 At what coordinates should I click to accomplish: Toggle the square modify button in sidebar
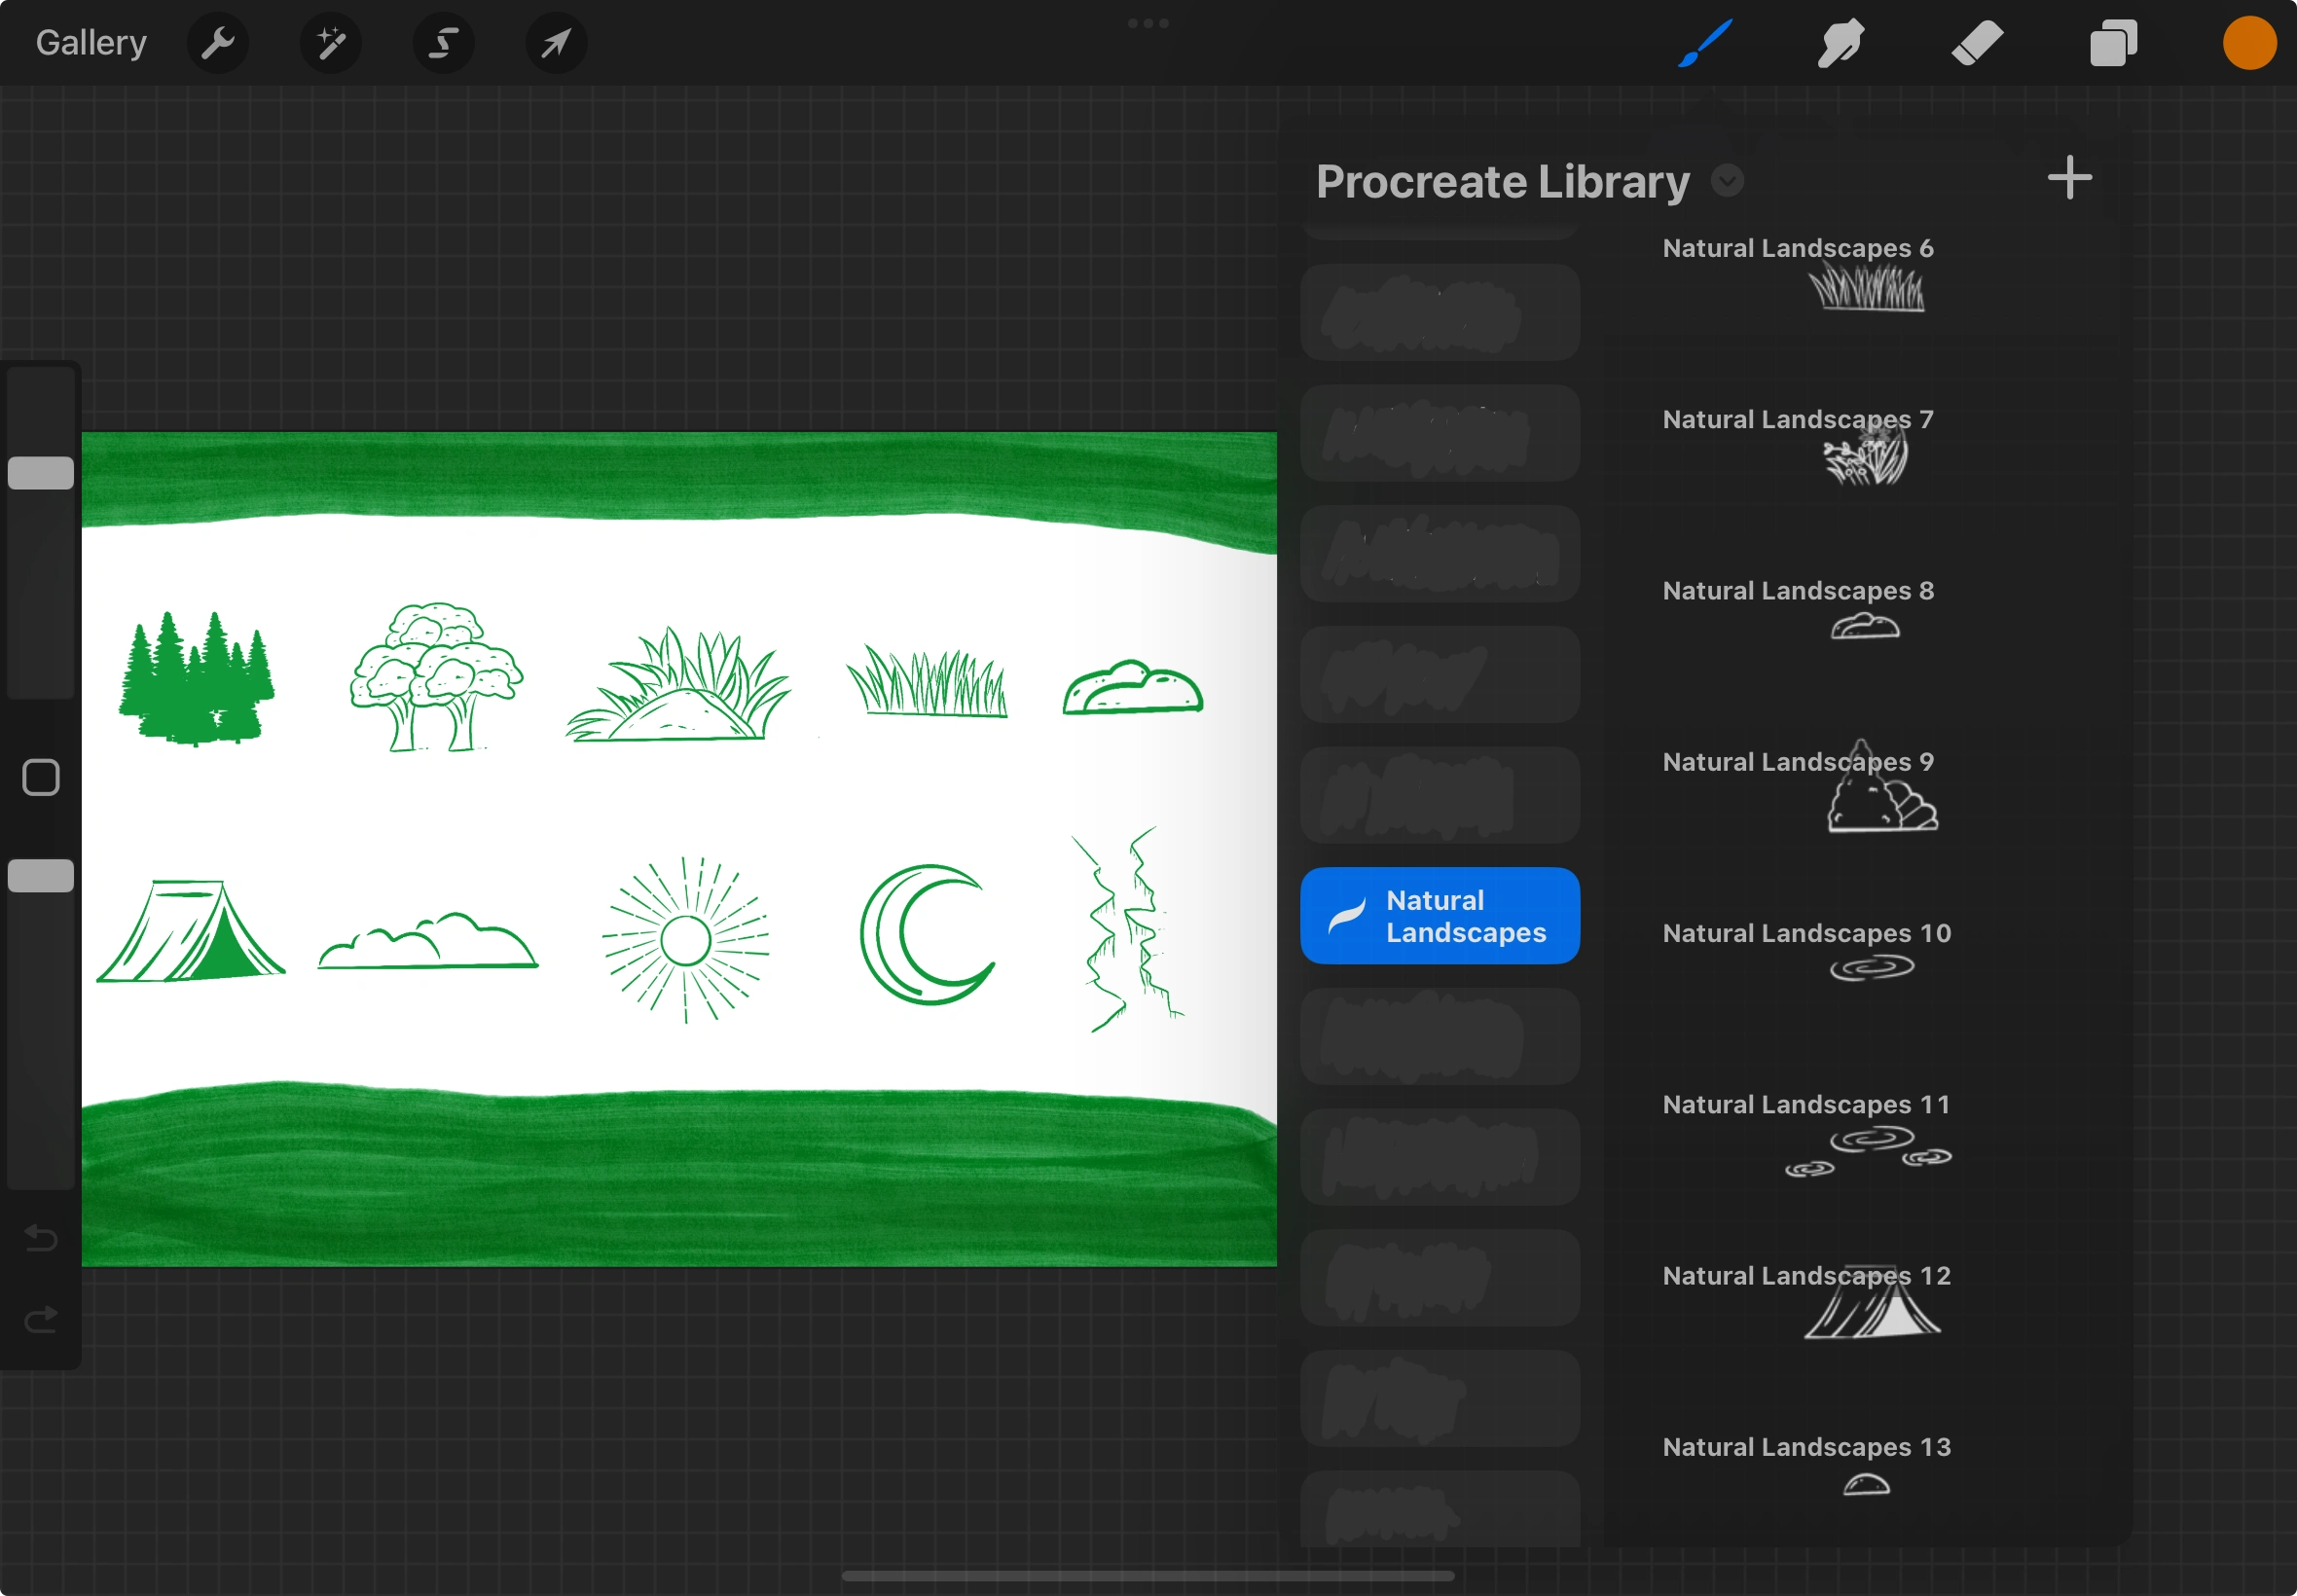[x=41, y=777]
